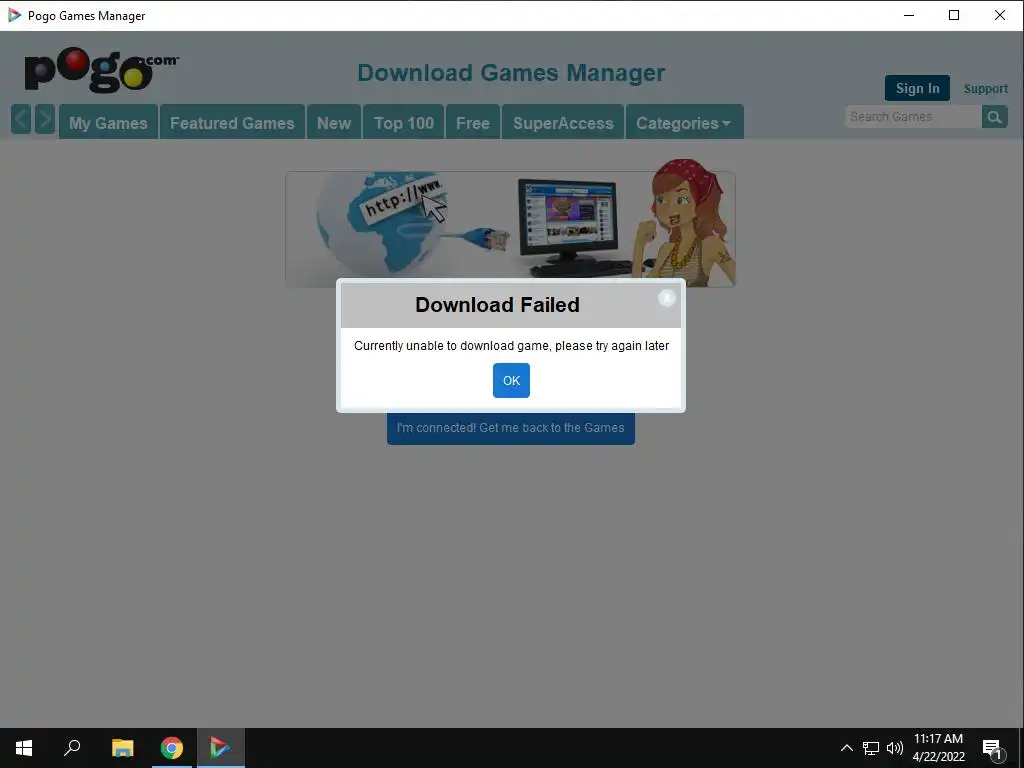
Task: Open the SuperAccess tab
Action: pos(563,122)
